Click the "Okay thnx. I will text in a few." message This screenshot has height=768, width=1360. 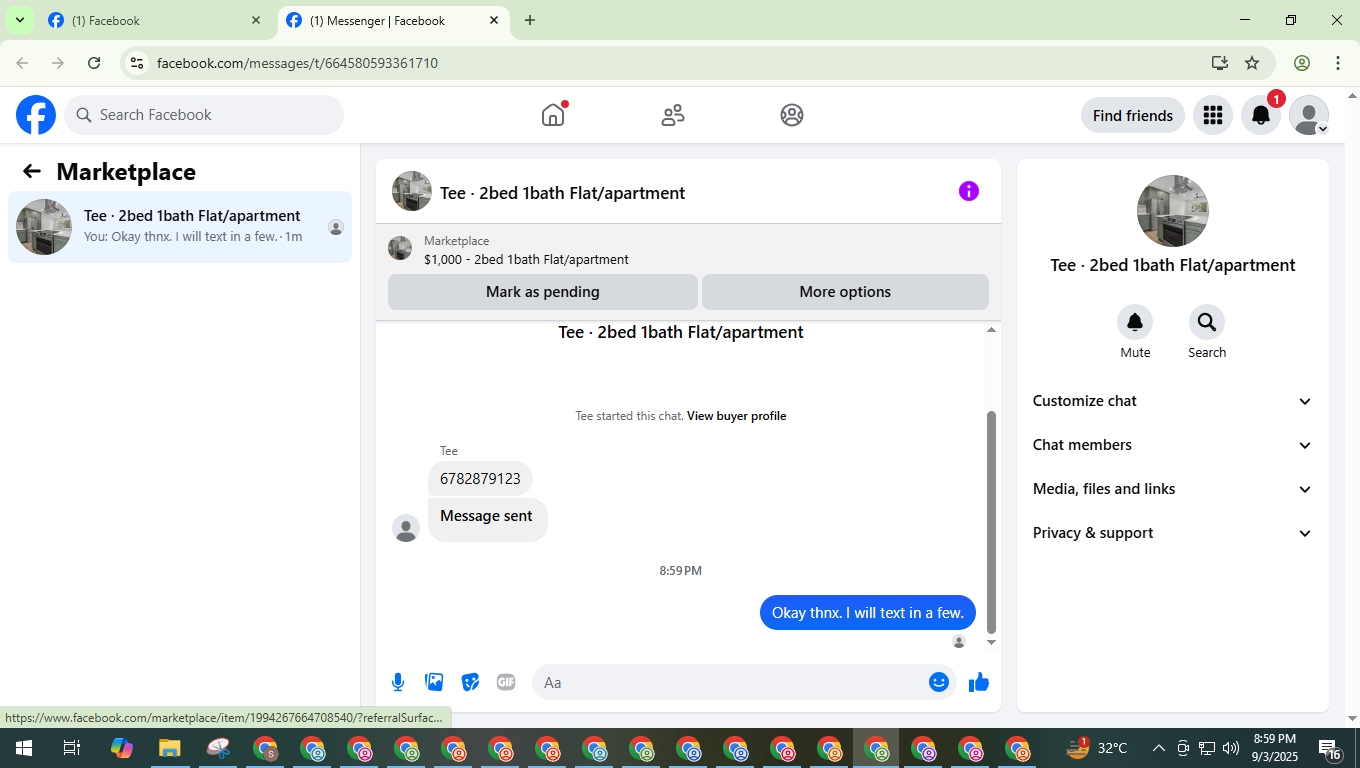click(868, 613)
